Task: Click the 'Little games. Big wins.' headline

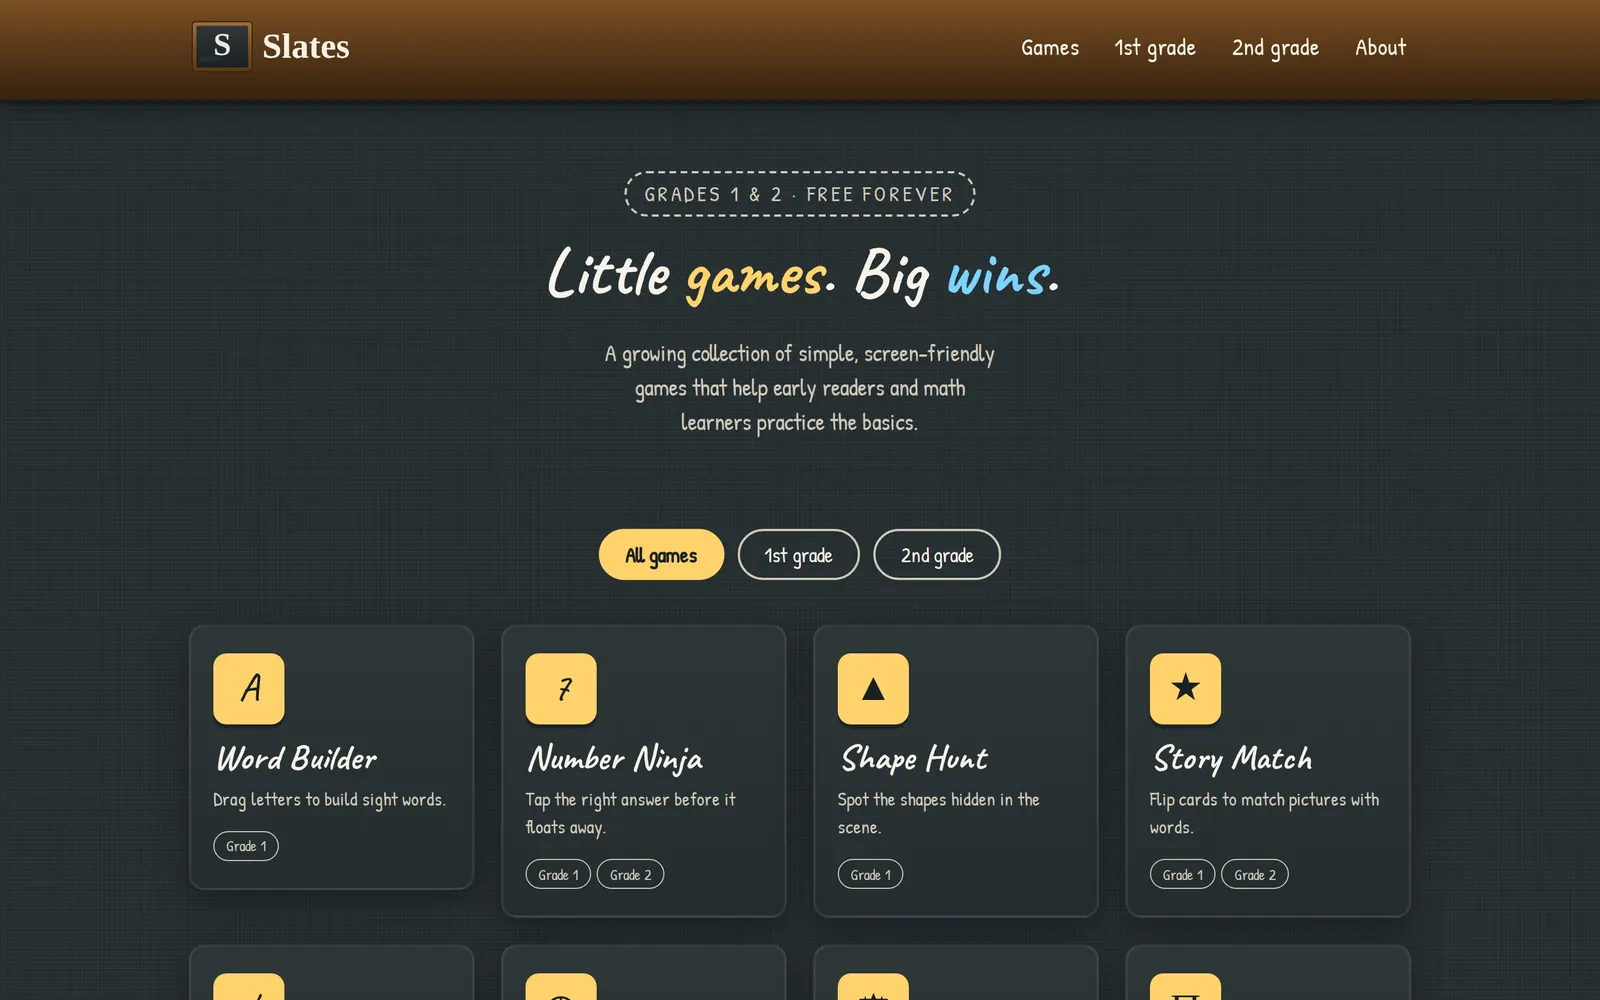Action: click(x=802, y=274)
